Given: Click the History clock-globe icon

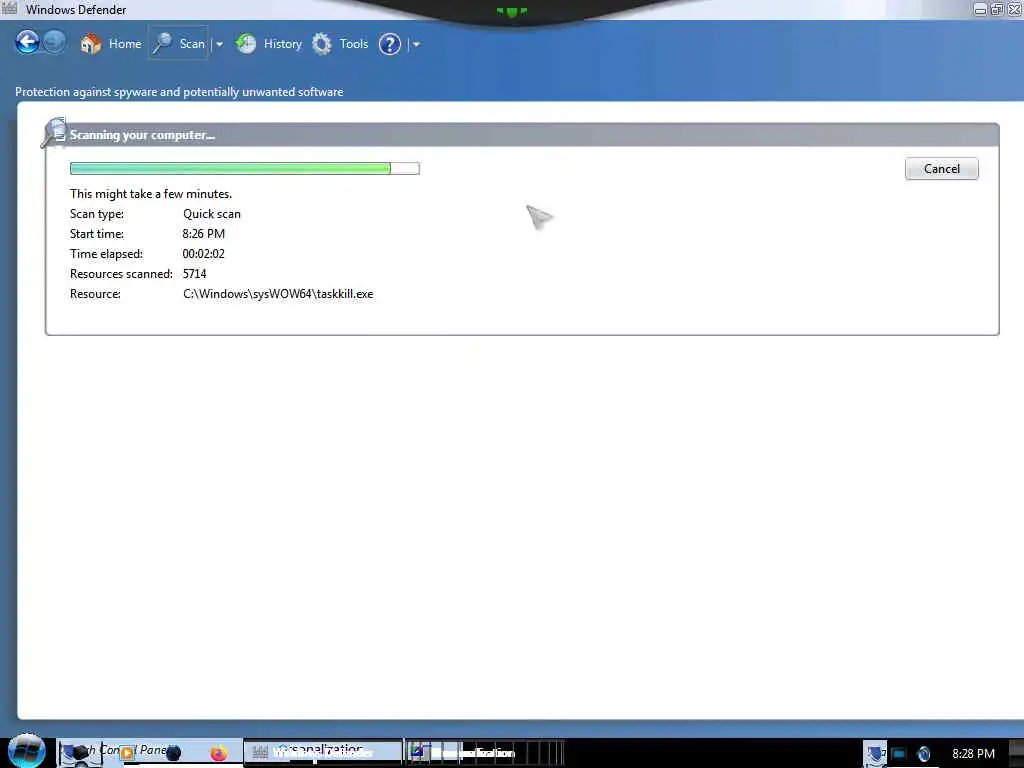Looking at the screenshot, I should click(x=246, y=44).
